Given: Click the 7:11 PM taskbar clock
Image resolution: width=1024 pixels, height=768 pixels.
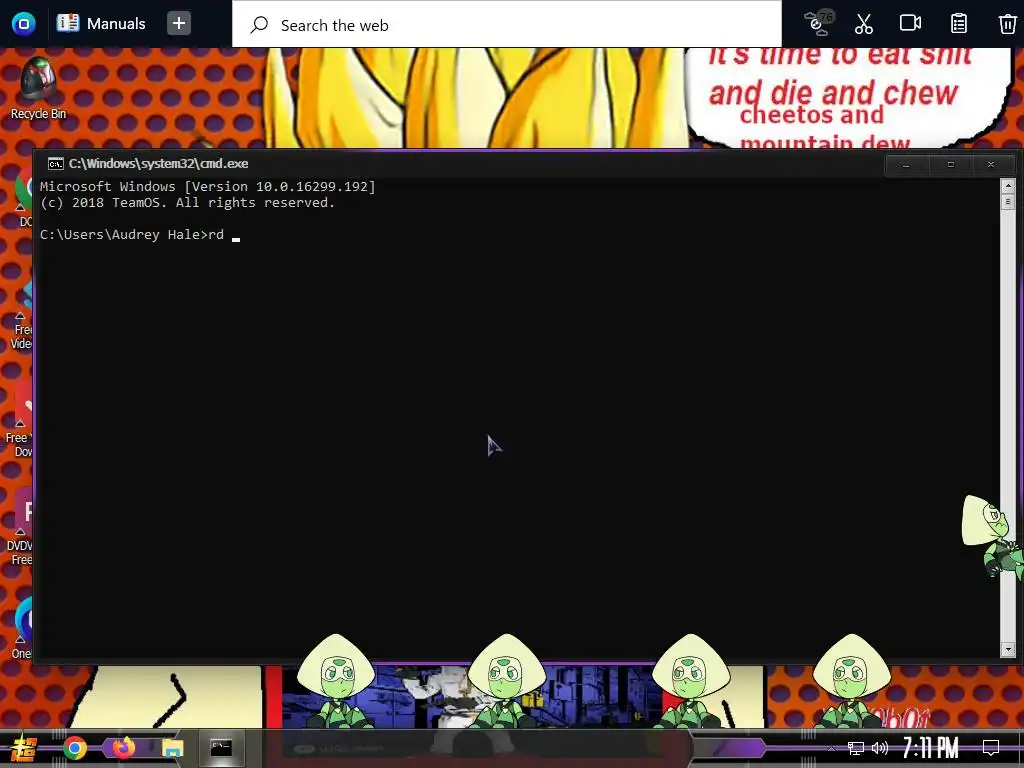Looking at the screenshot, I should click(x=930, y=748).
